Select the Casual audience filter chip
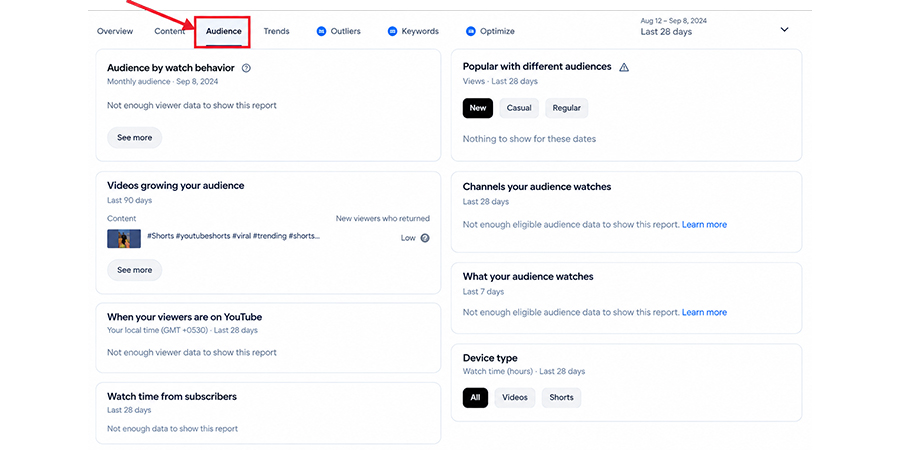Screen dimensions: 900x450 tap(519, 108)
